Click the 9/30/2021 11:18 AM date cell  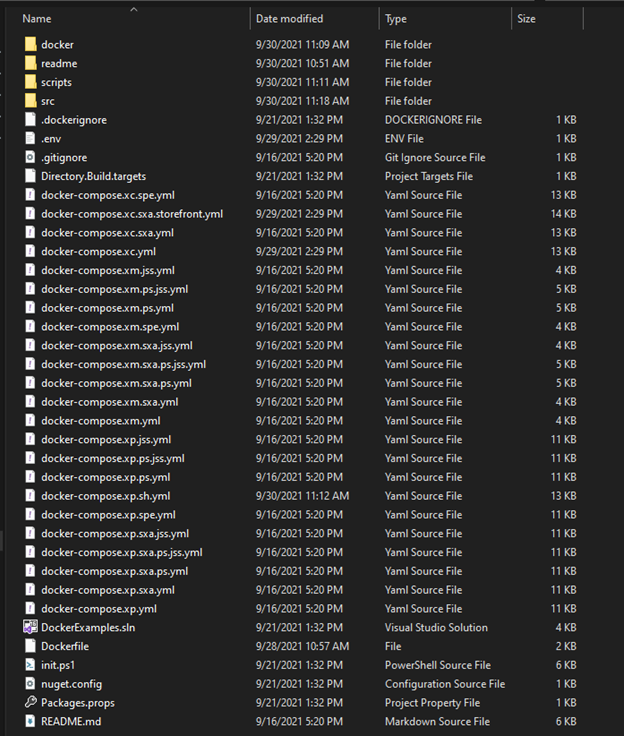(302, 101)
